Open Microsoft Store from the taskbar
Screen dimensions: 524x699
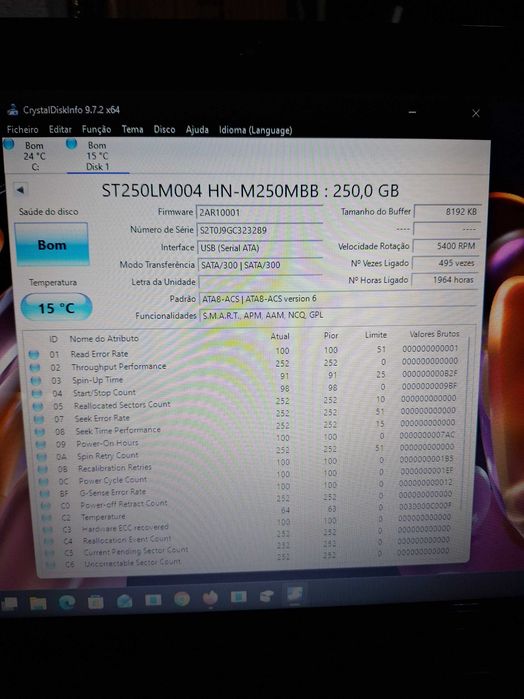96,602
